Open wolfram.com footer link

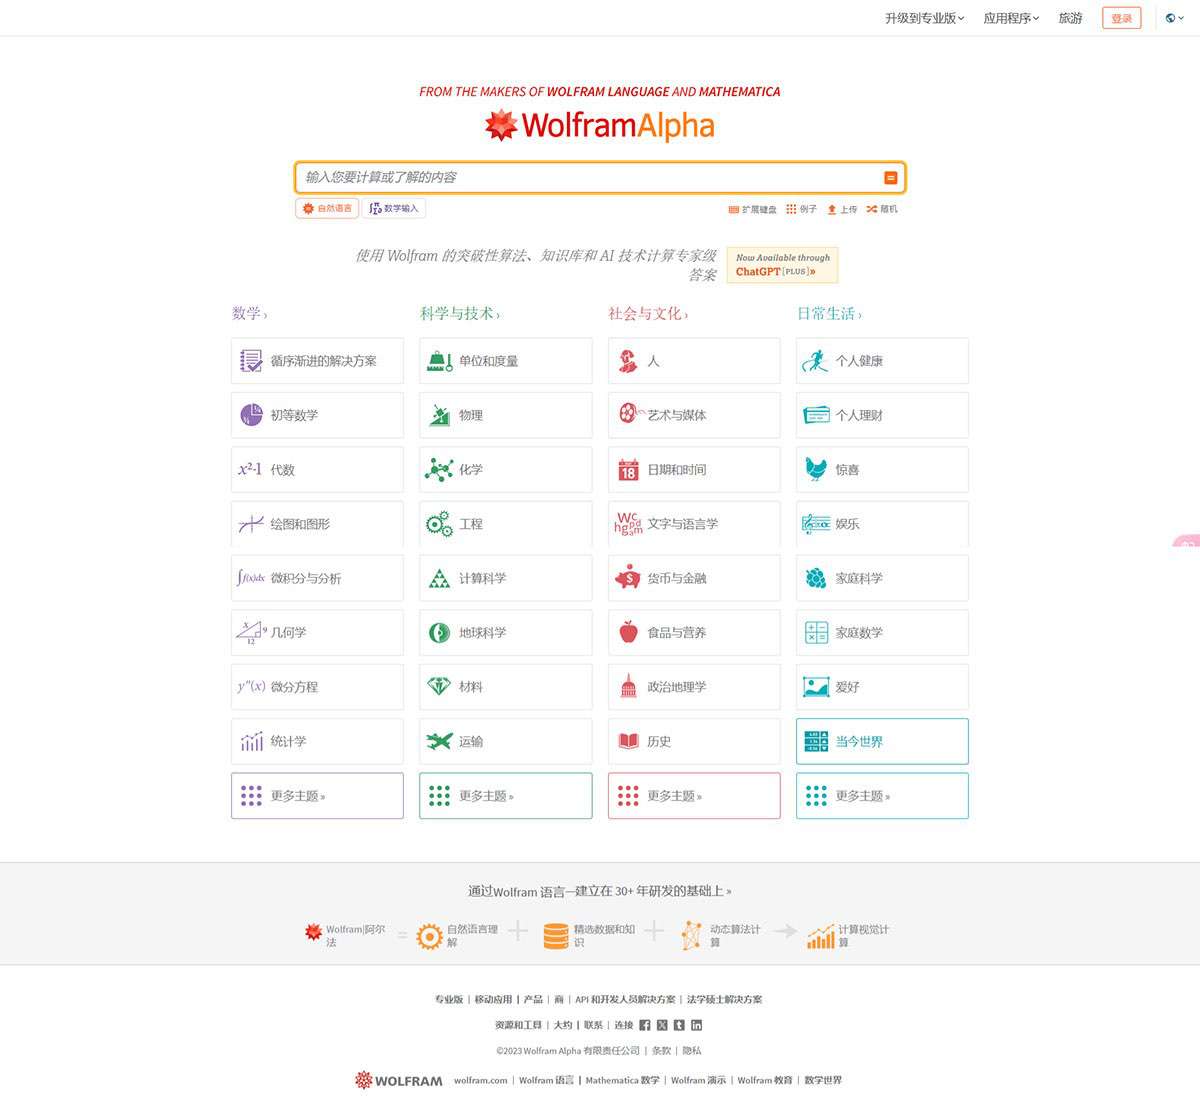(x=481, y=1080)
